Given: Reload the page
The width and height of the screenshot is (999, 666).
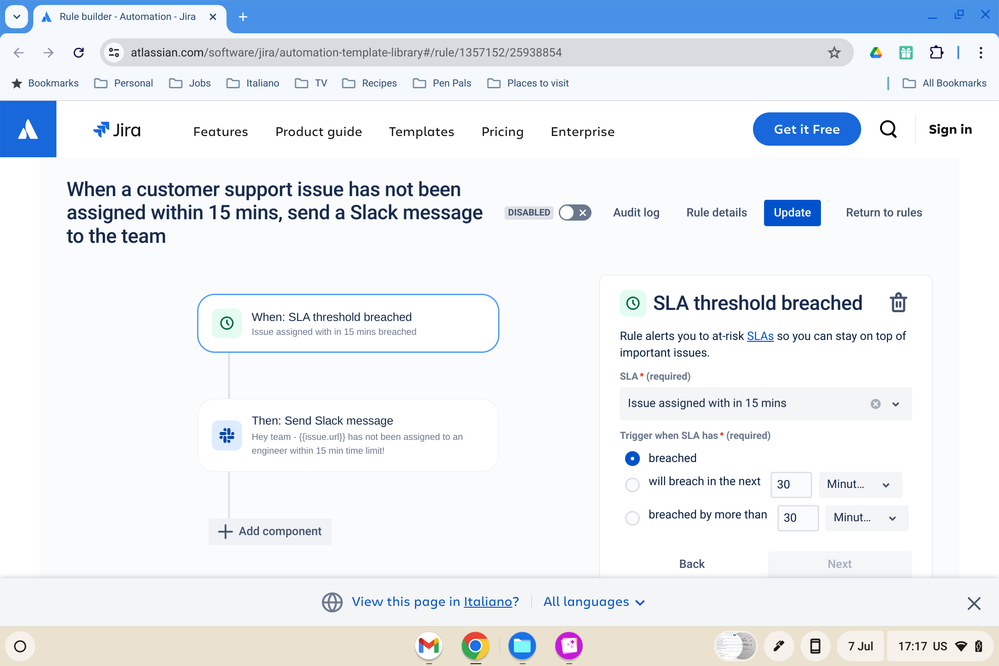Looking at the screenshot, I should [x=78, y=53].
